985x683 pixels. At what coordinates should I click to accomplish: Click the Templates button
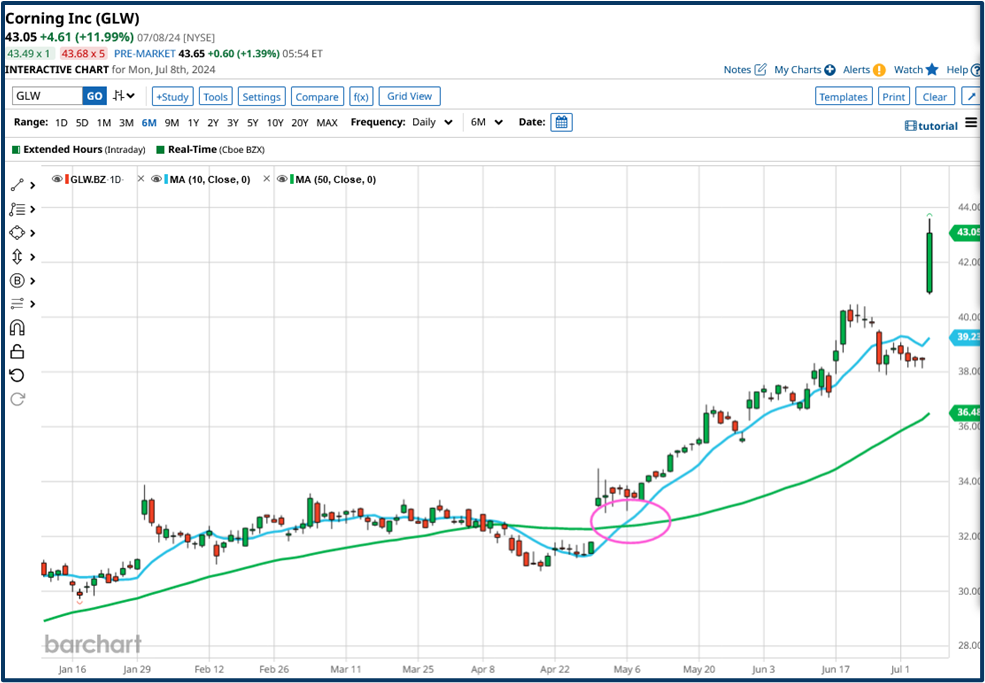[x=843, y=96]
